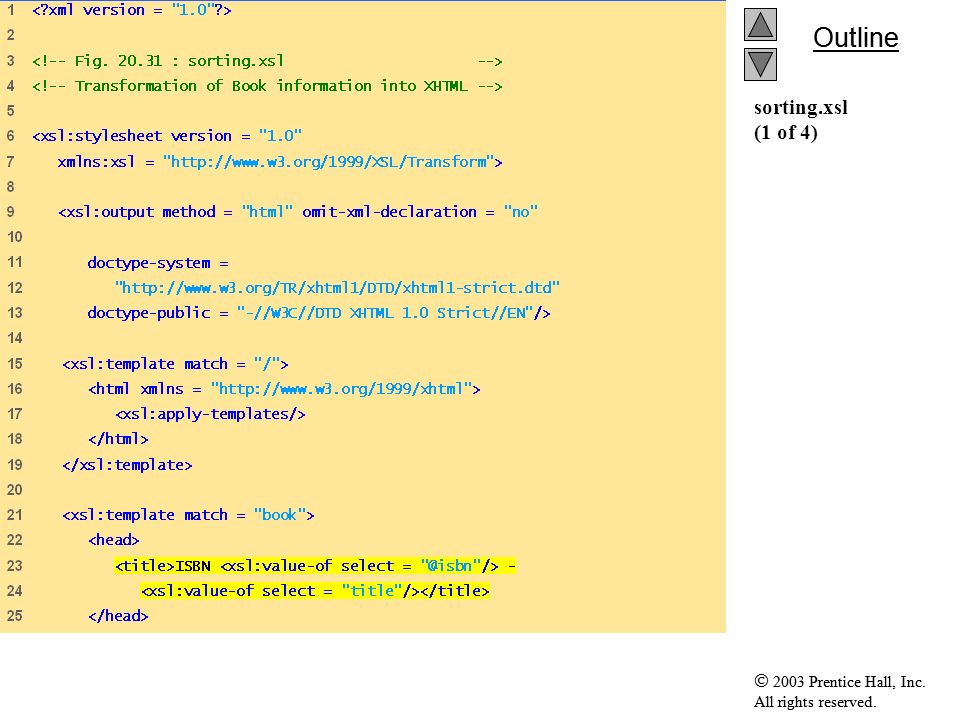The height and width of the screenshot is (720, 960).
Task: Click the closing </head> tag
Action: pos(118,617)
